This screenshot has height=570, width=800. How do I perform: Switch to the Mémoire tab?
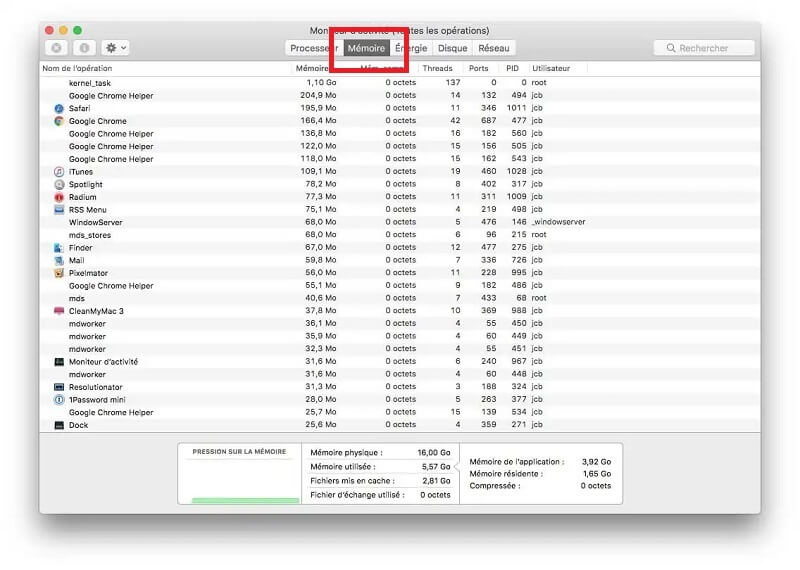[366, 48]
